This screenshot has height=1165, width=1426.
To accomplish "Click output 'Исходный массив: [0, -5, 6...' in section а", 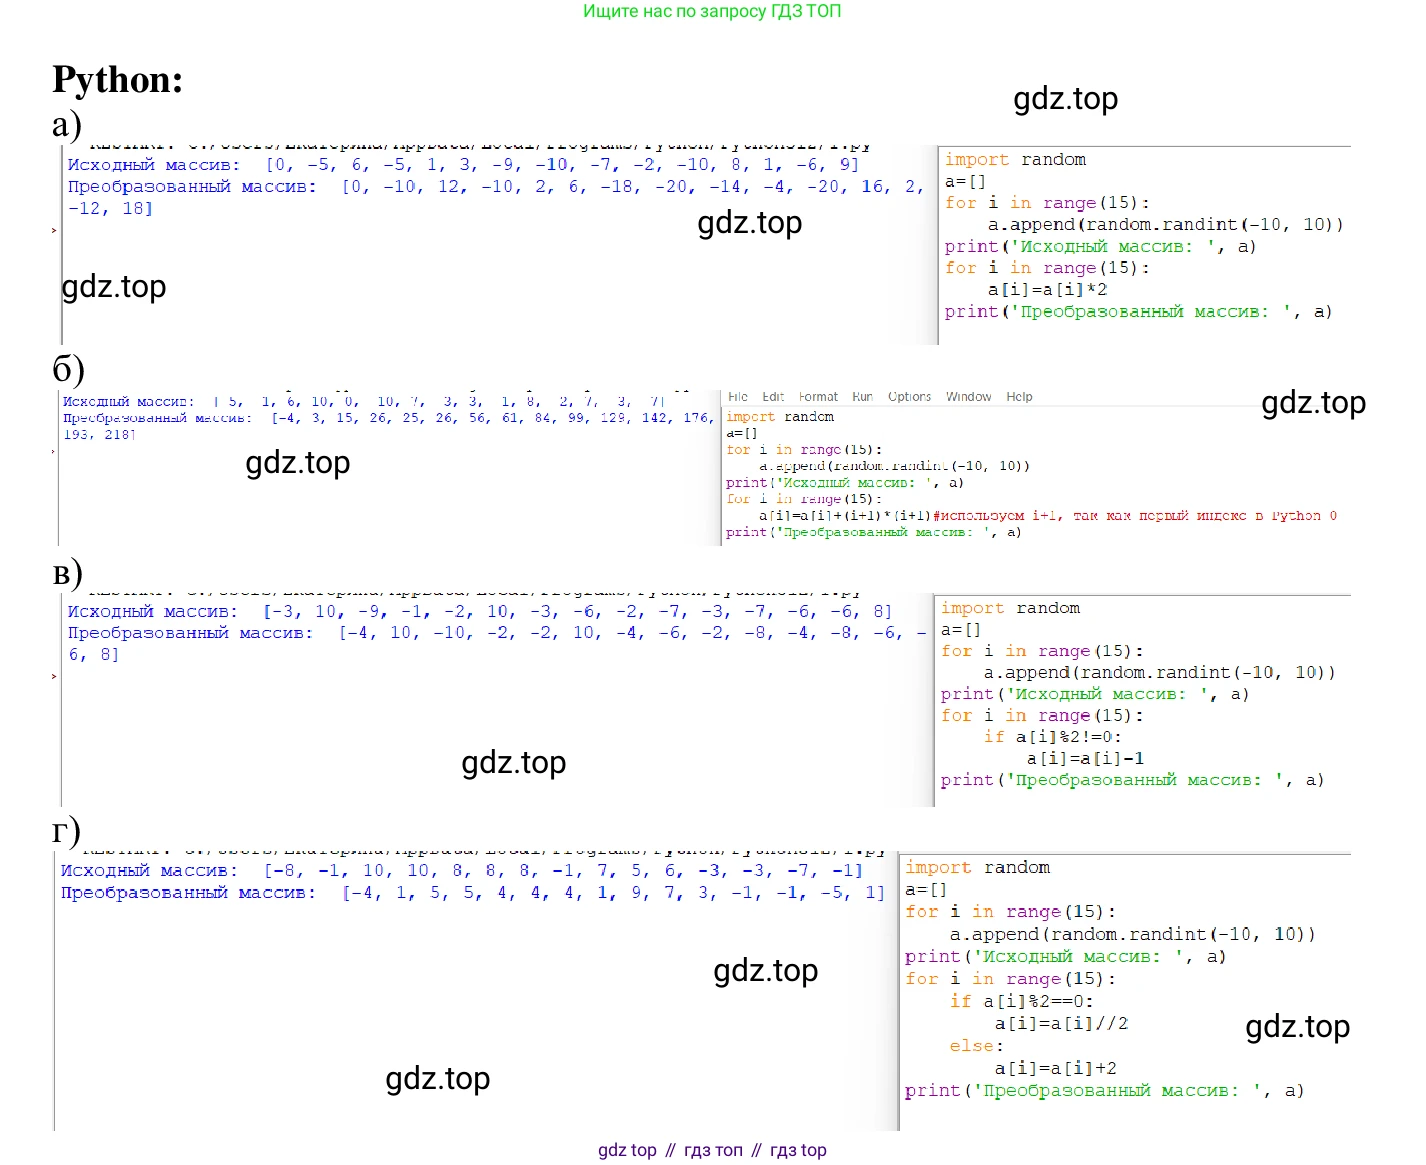I will click(x=463, y=165).
